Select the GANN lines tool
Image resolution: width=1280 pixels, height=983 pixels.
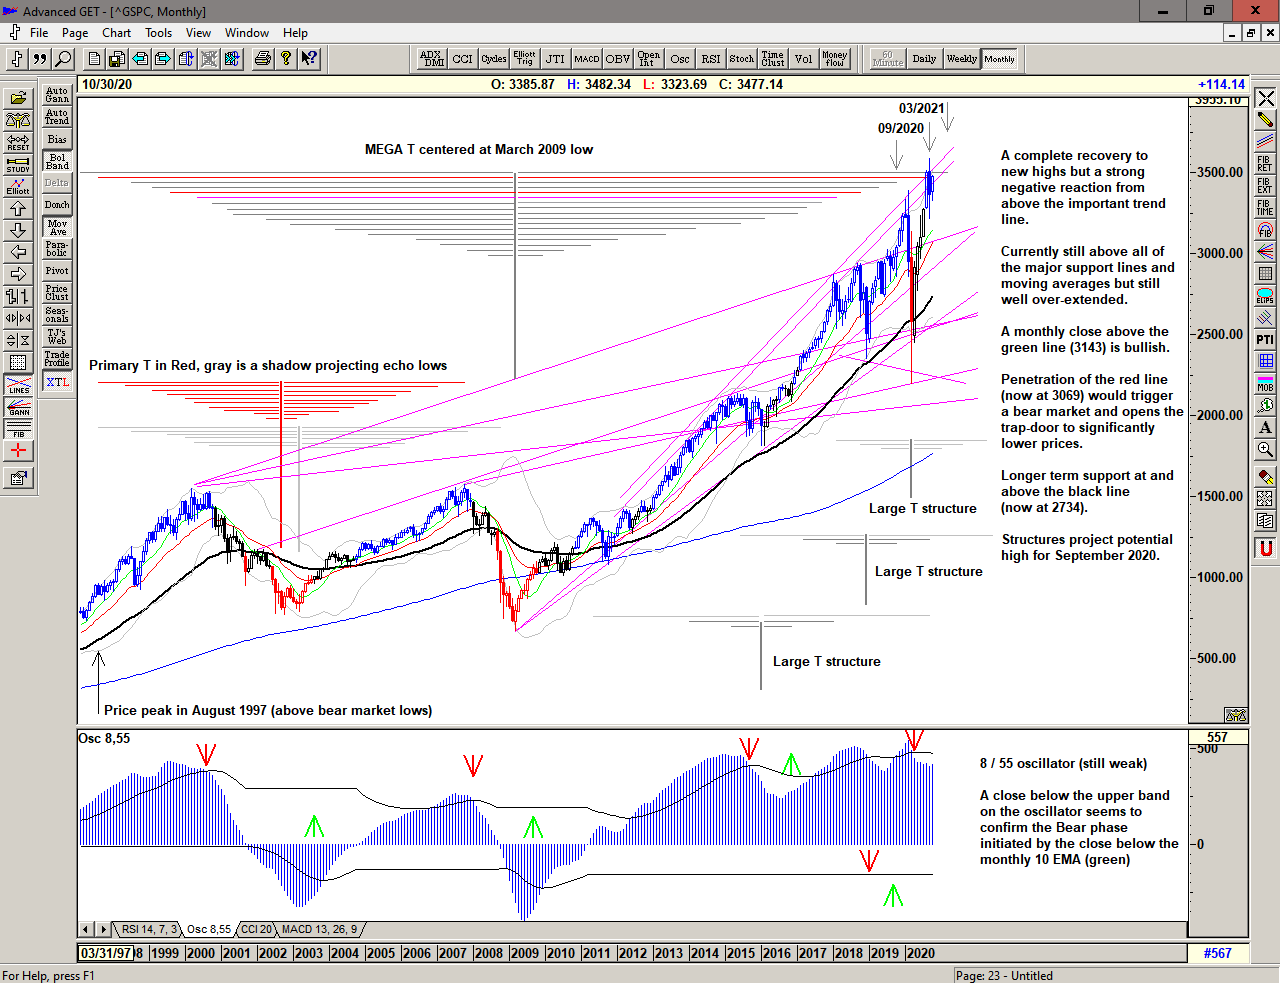[x=18, y=407]
